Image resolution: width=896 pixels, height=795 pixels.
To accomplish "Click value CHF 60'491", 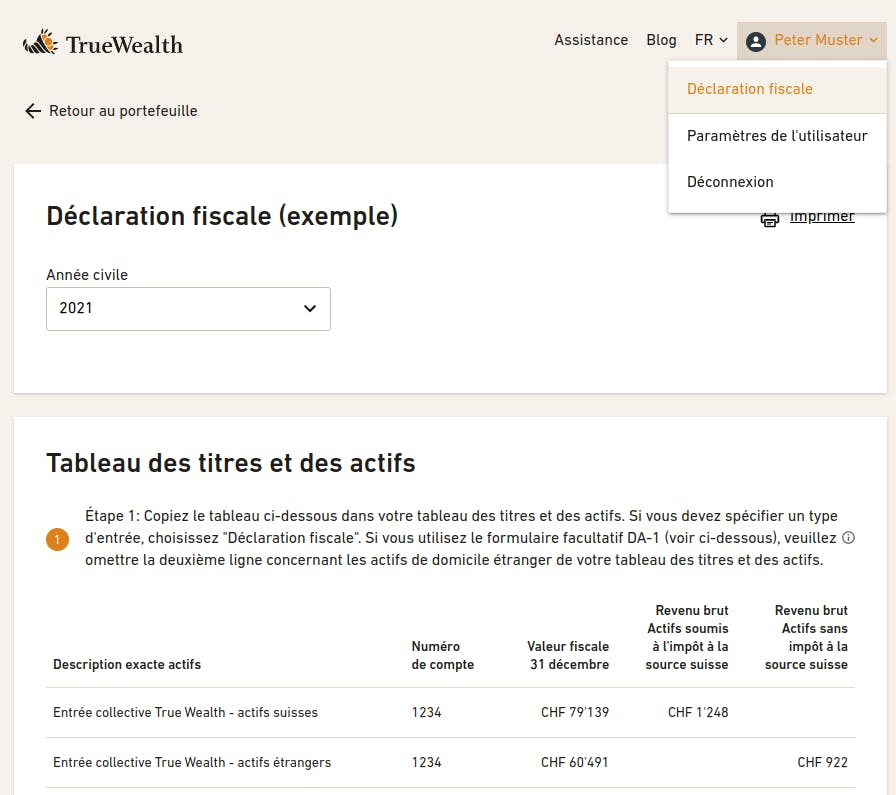I will coord(575,762).
